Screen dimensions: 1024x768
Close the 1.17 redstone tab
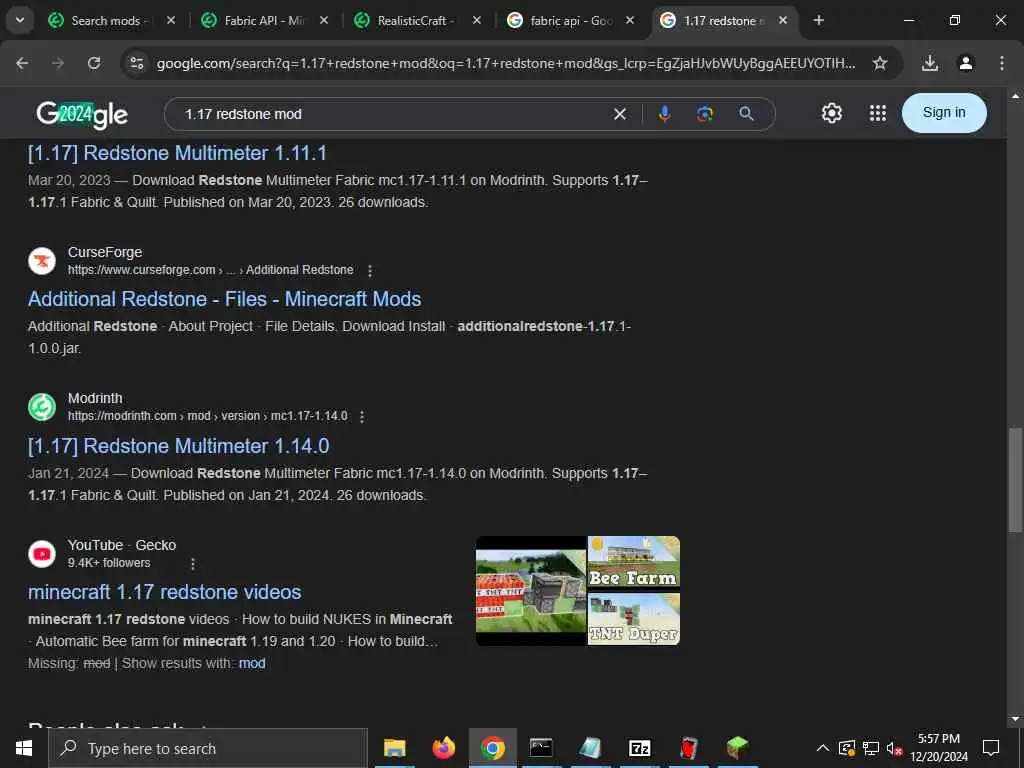pyautogui.click(x=783, y=21)
